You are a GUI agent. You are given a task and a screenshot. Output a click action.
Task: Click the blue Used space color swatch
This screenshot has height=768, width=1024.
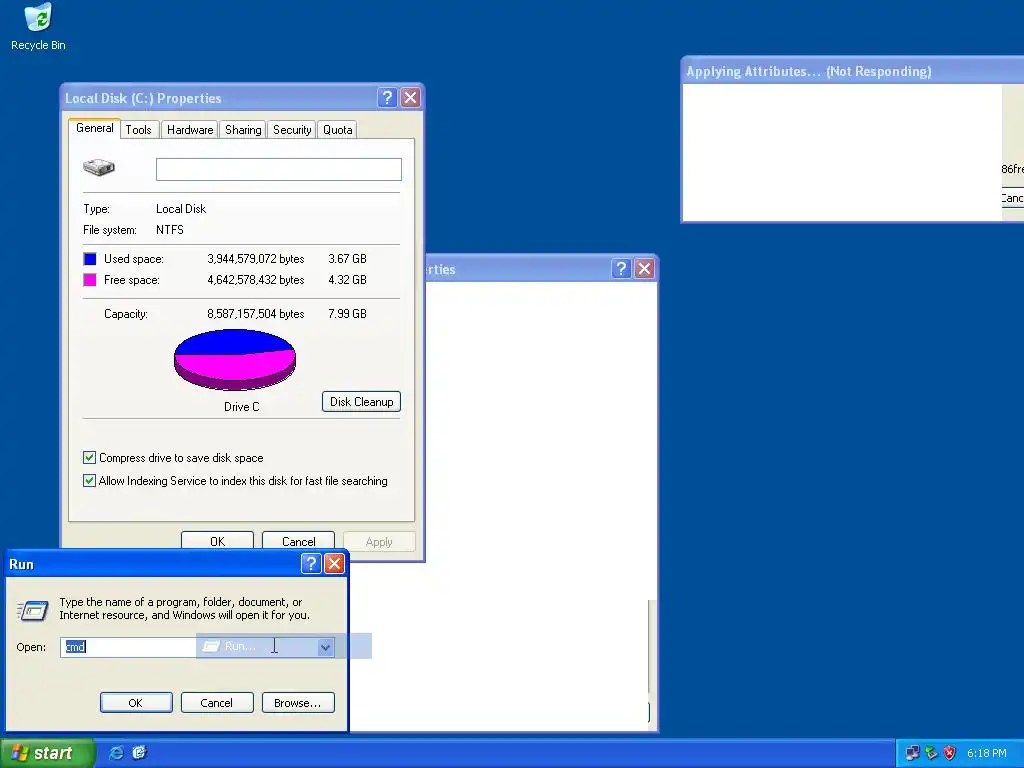click(x=90, y=259)
